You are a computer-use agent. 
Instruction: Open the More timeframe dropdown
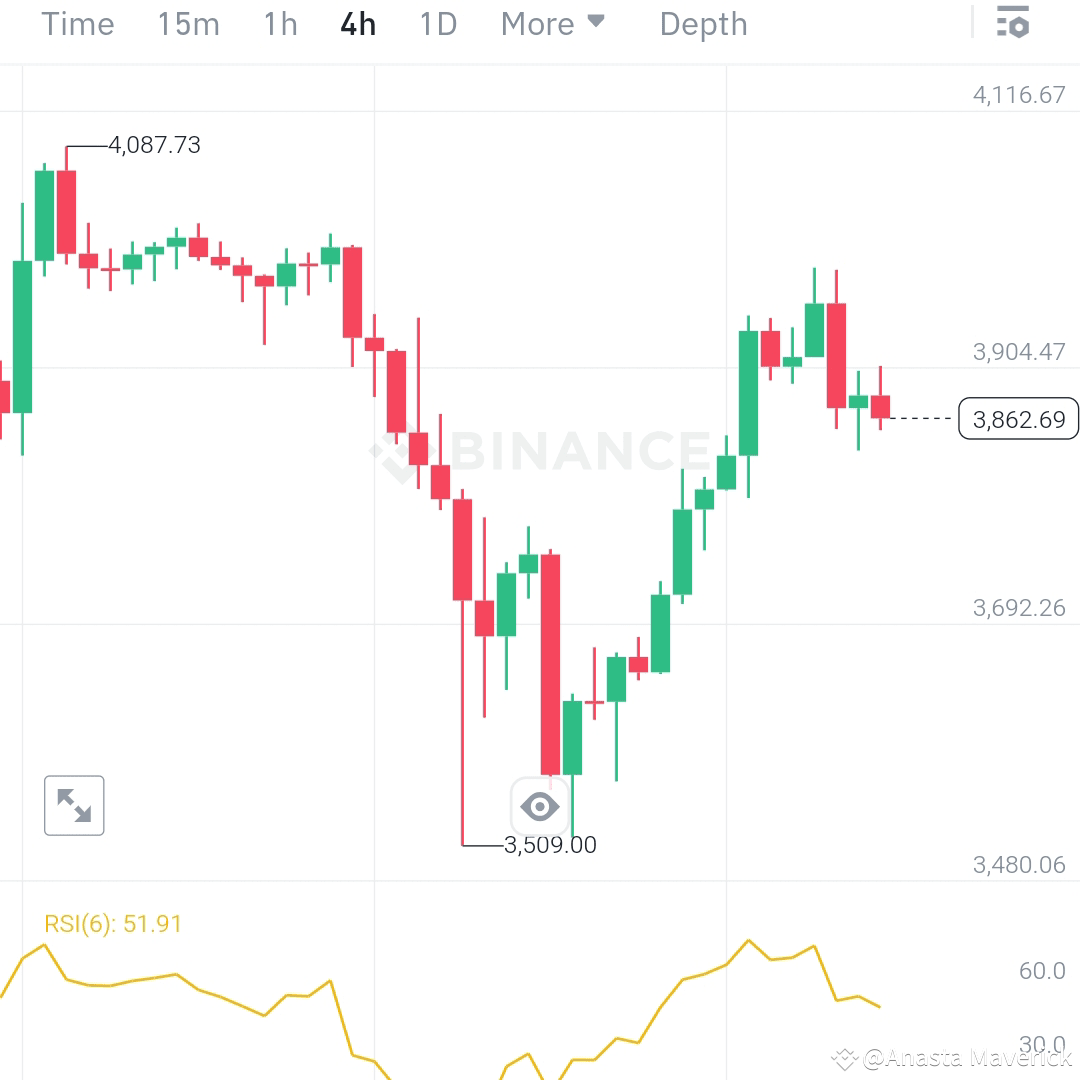point(553,24)
